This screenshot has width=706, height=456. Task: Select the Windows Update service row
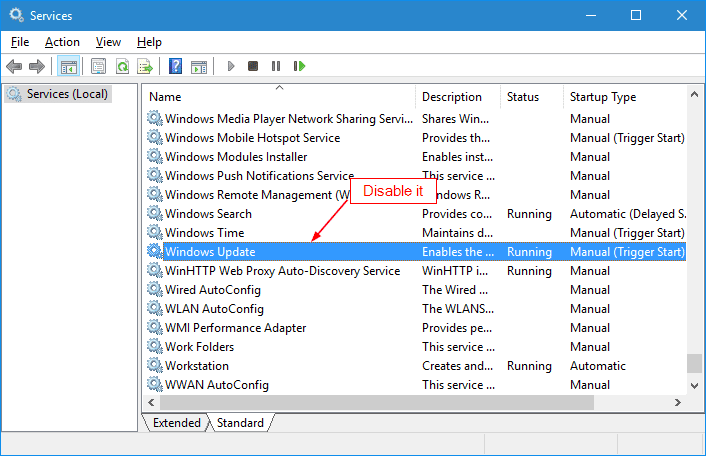click(x=416, y=252)
